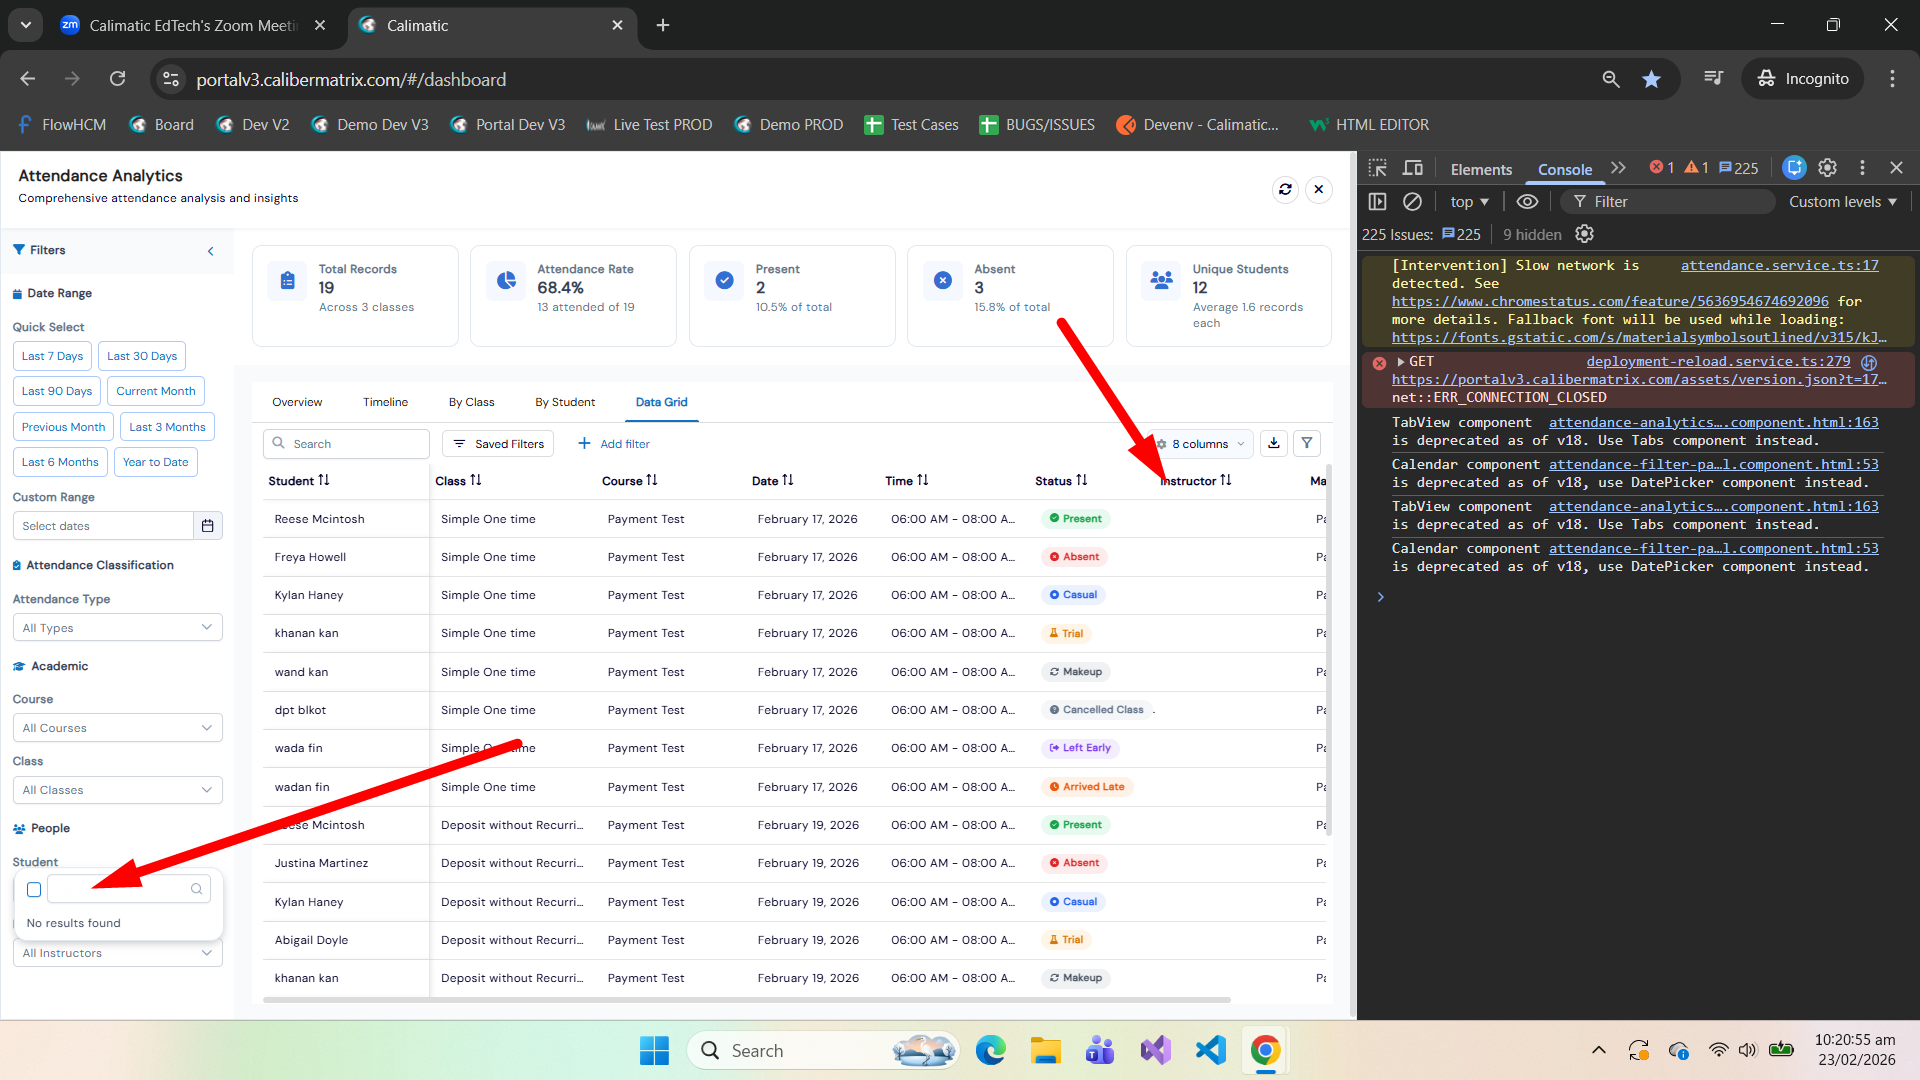Image resolution: width=1920 pixels, height=1080 pixels.
Task: Switch to the By Student tab
Action: (564, 402)
